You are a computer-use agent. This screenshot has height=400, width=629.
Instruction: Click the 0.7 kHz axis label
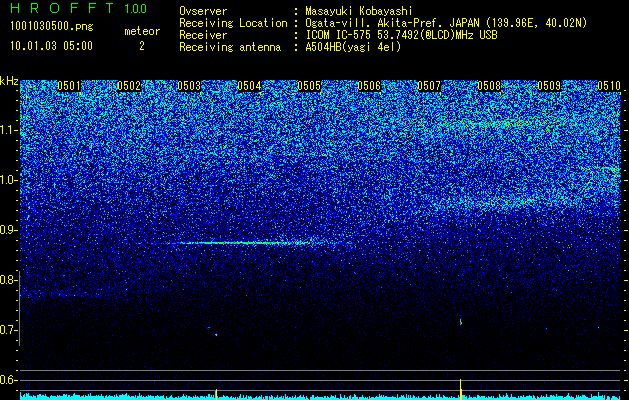click(7, 330)
